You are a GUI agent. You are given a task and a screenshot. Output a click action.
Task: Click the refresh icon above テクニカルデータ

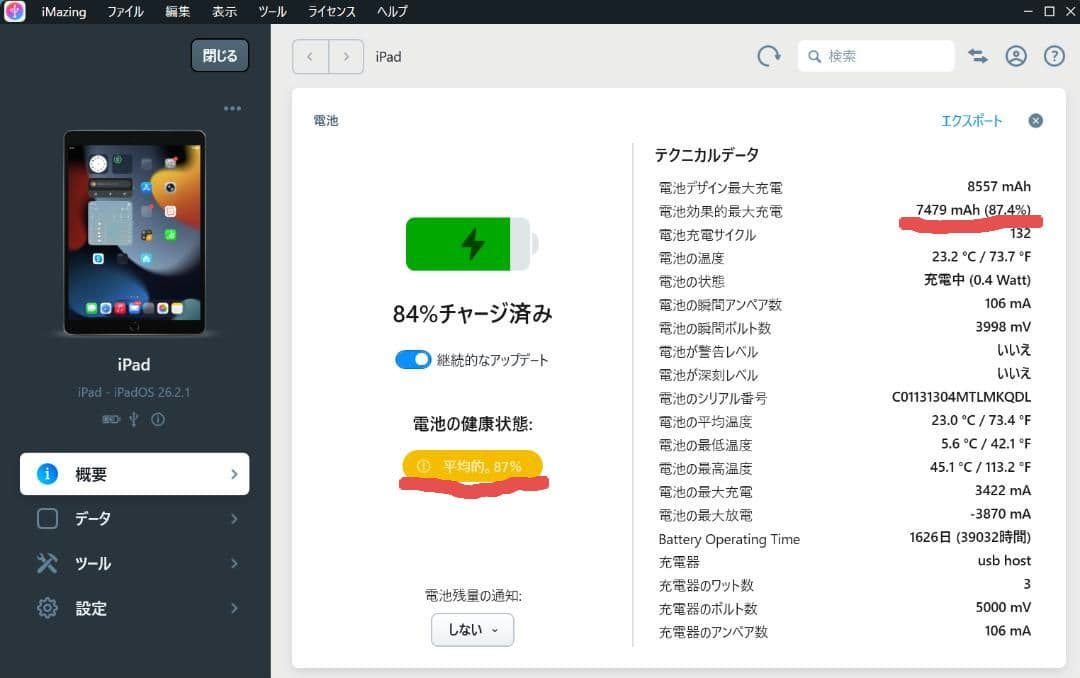click(768, 56)
